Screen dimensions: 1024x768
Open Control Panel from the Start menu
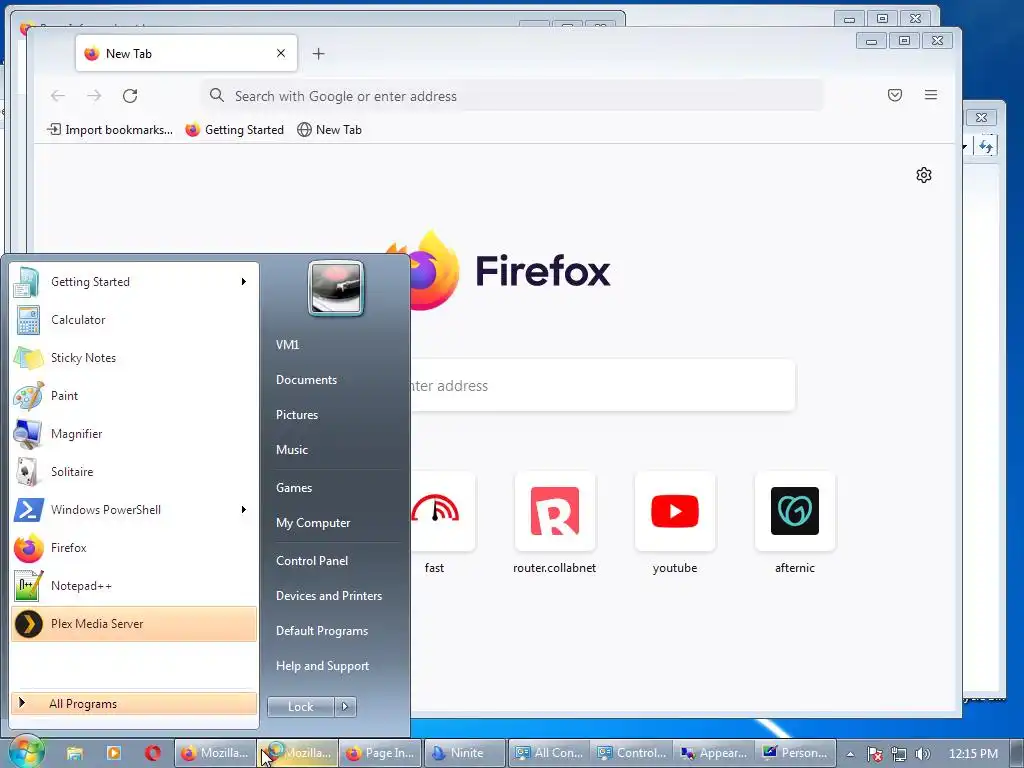click(x=312, y=561)
